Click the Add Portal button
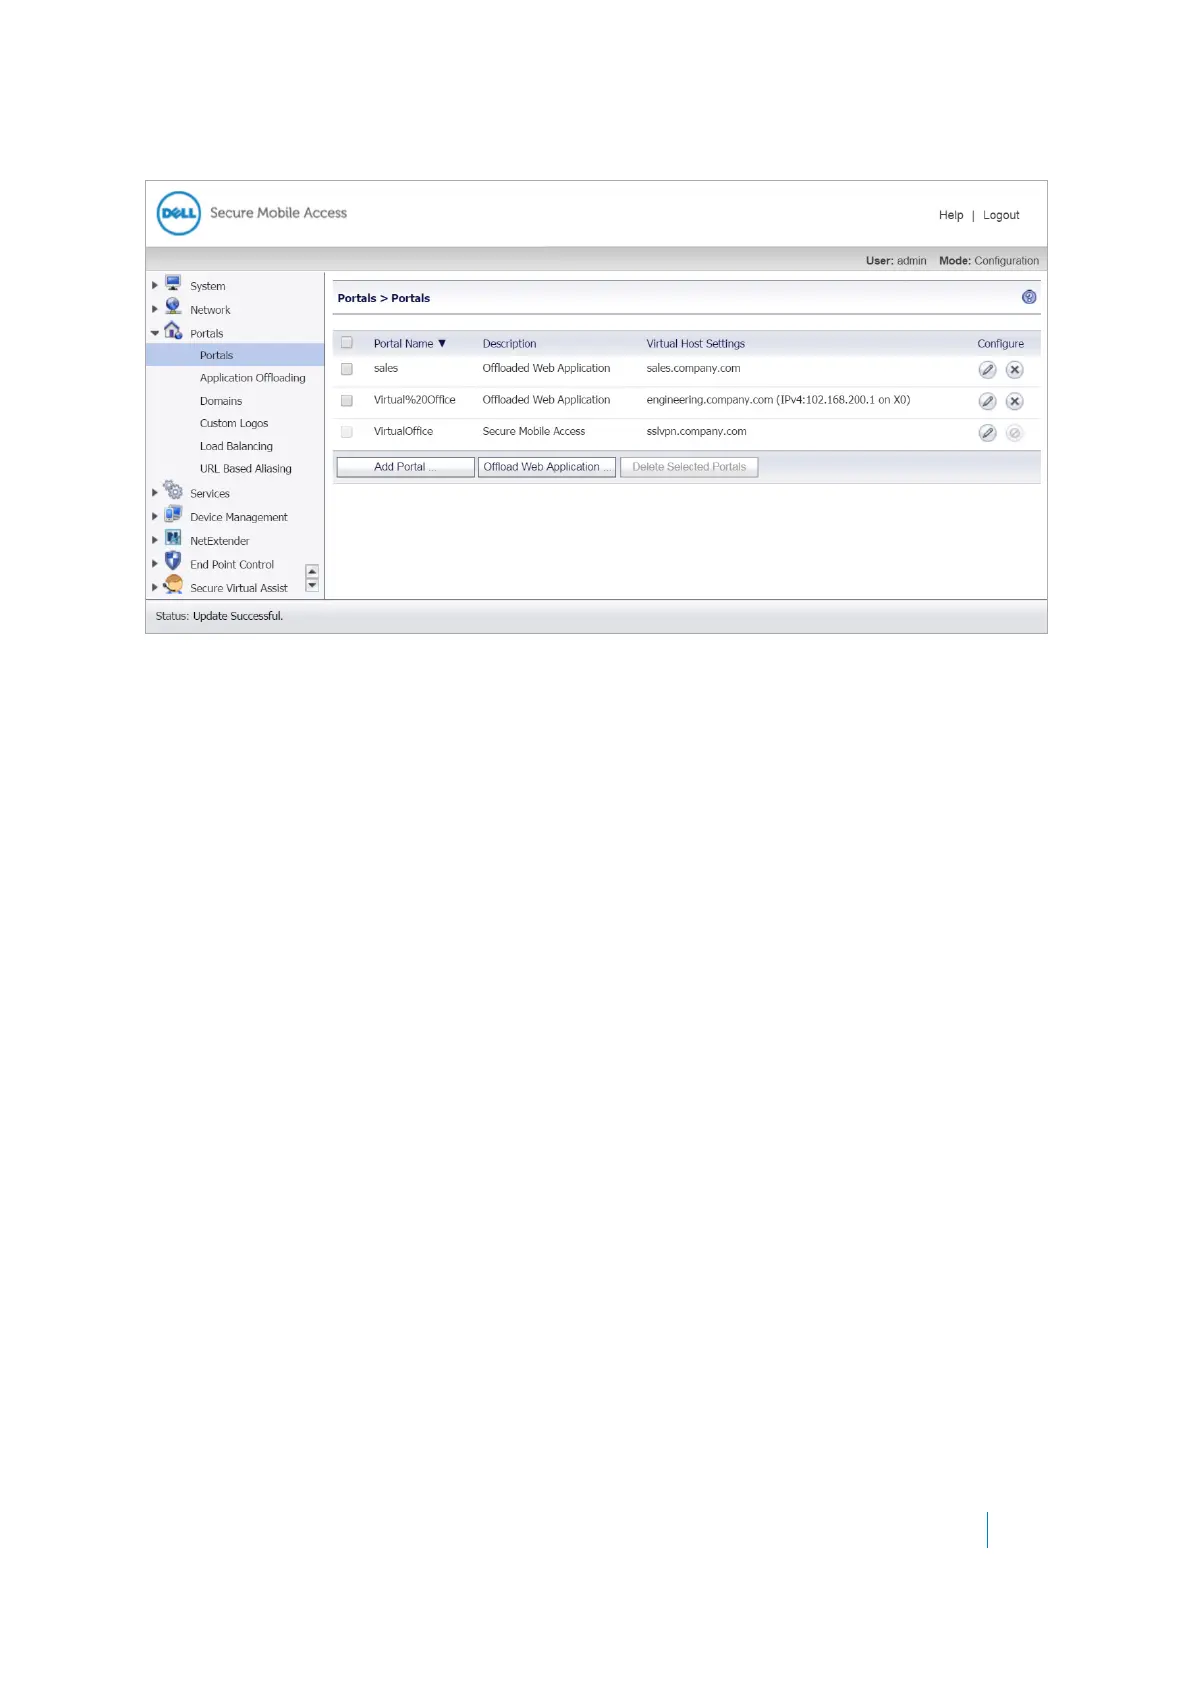 405,467
